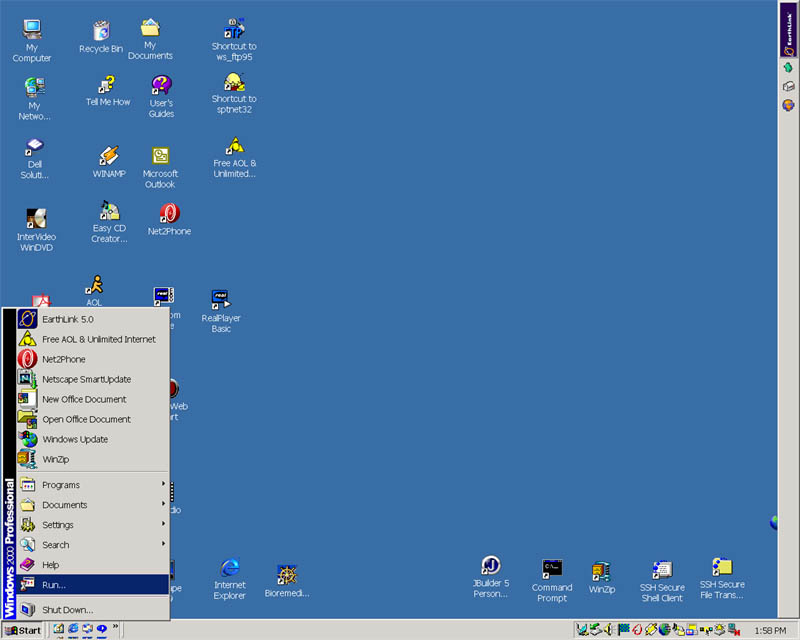Screen dimensions: 800x640
Task: Expand the Quick Launch overflow chevron
Action: click(x=115, y=626)
